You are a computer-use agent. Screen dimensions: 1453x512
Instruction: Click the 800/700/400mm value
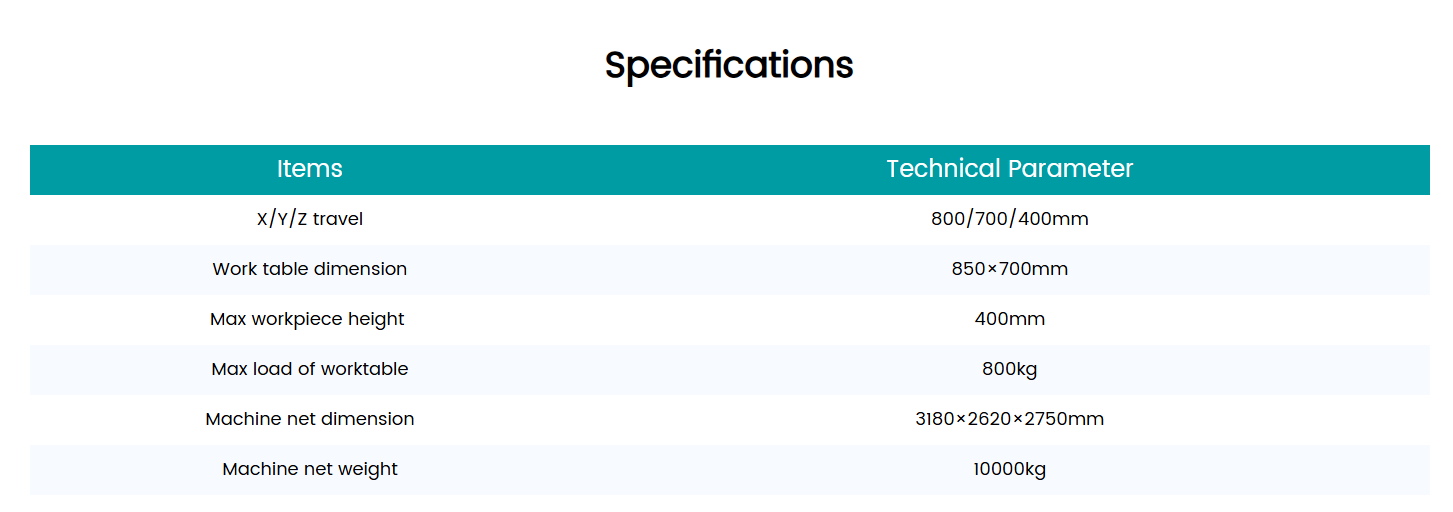tap(1009, 219)
